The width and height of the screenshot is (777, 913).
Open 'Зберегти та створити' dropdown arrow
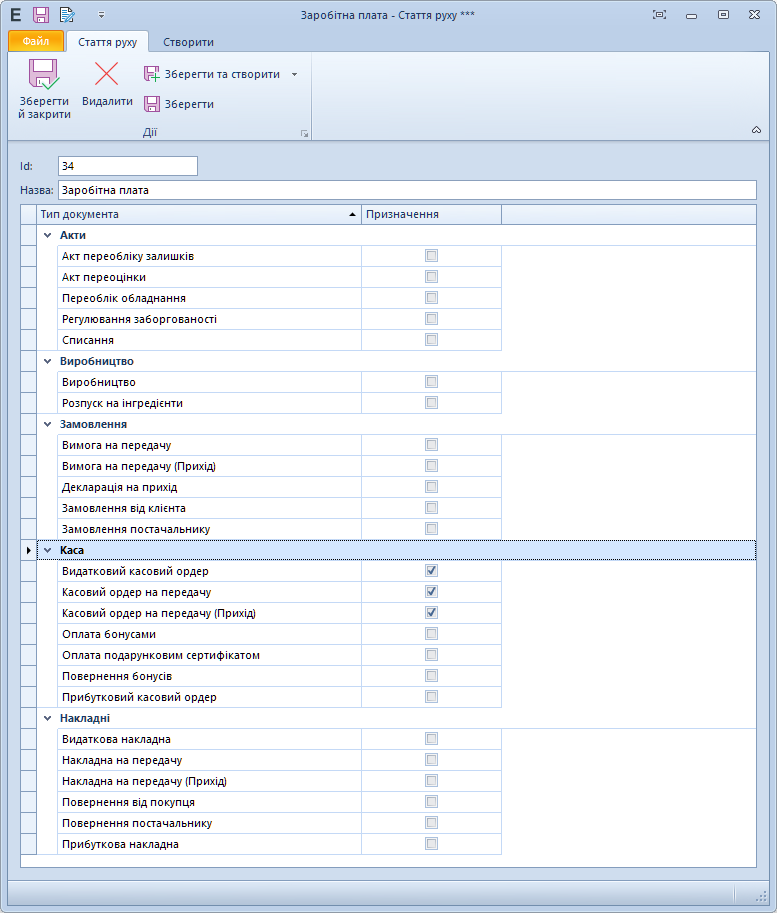(294, 74)
